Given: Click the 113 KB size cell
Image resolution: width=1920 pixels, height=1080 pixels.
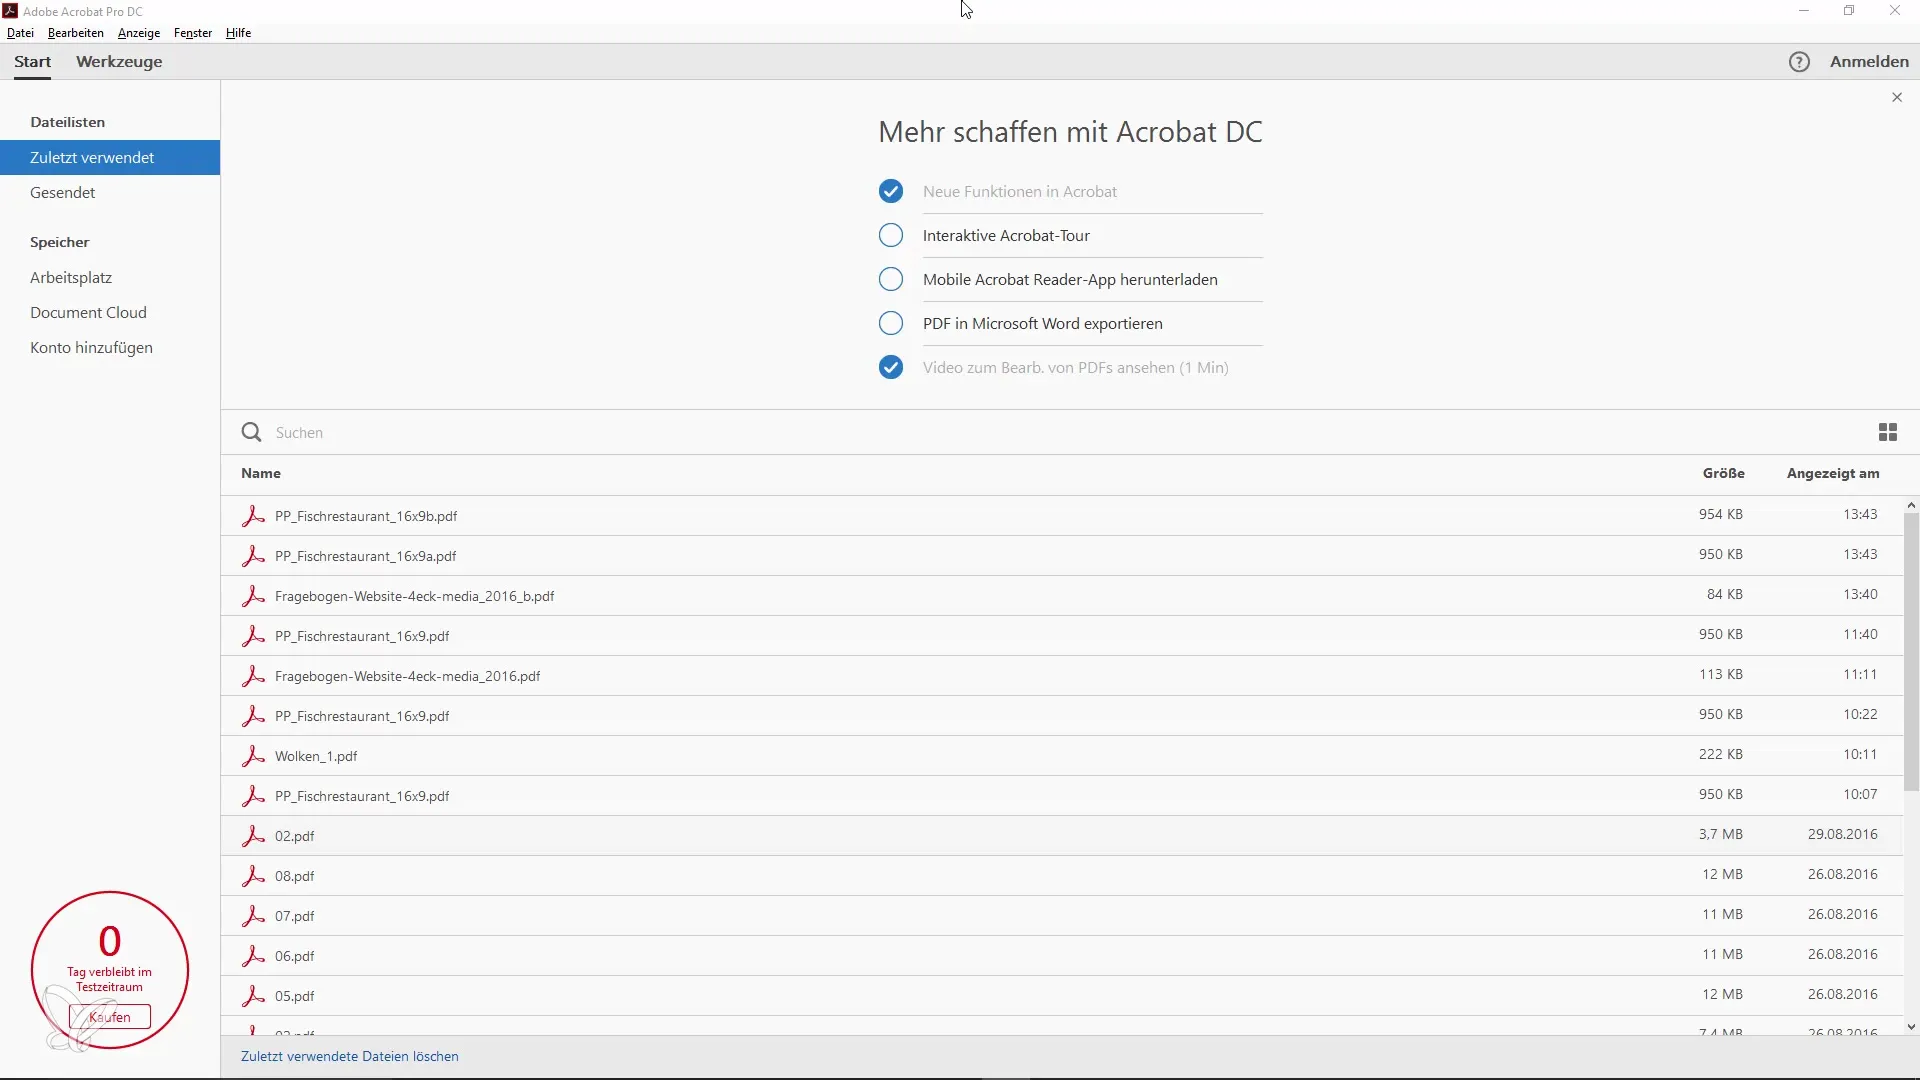Looking at the screenshot, I should pos(1720,674).
